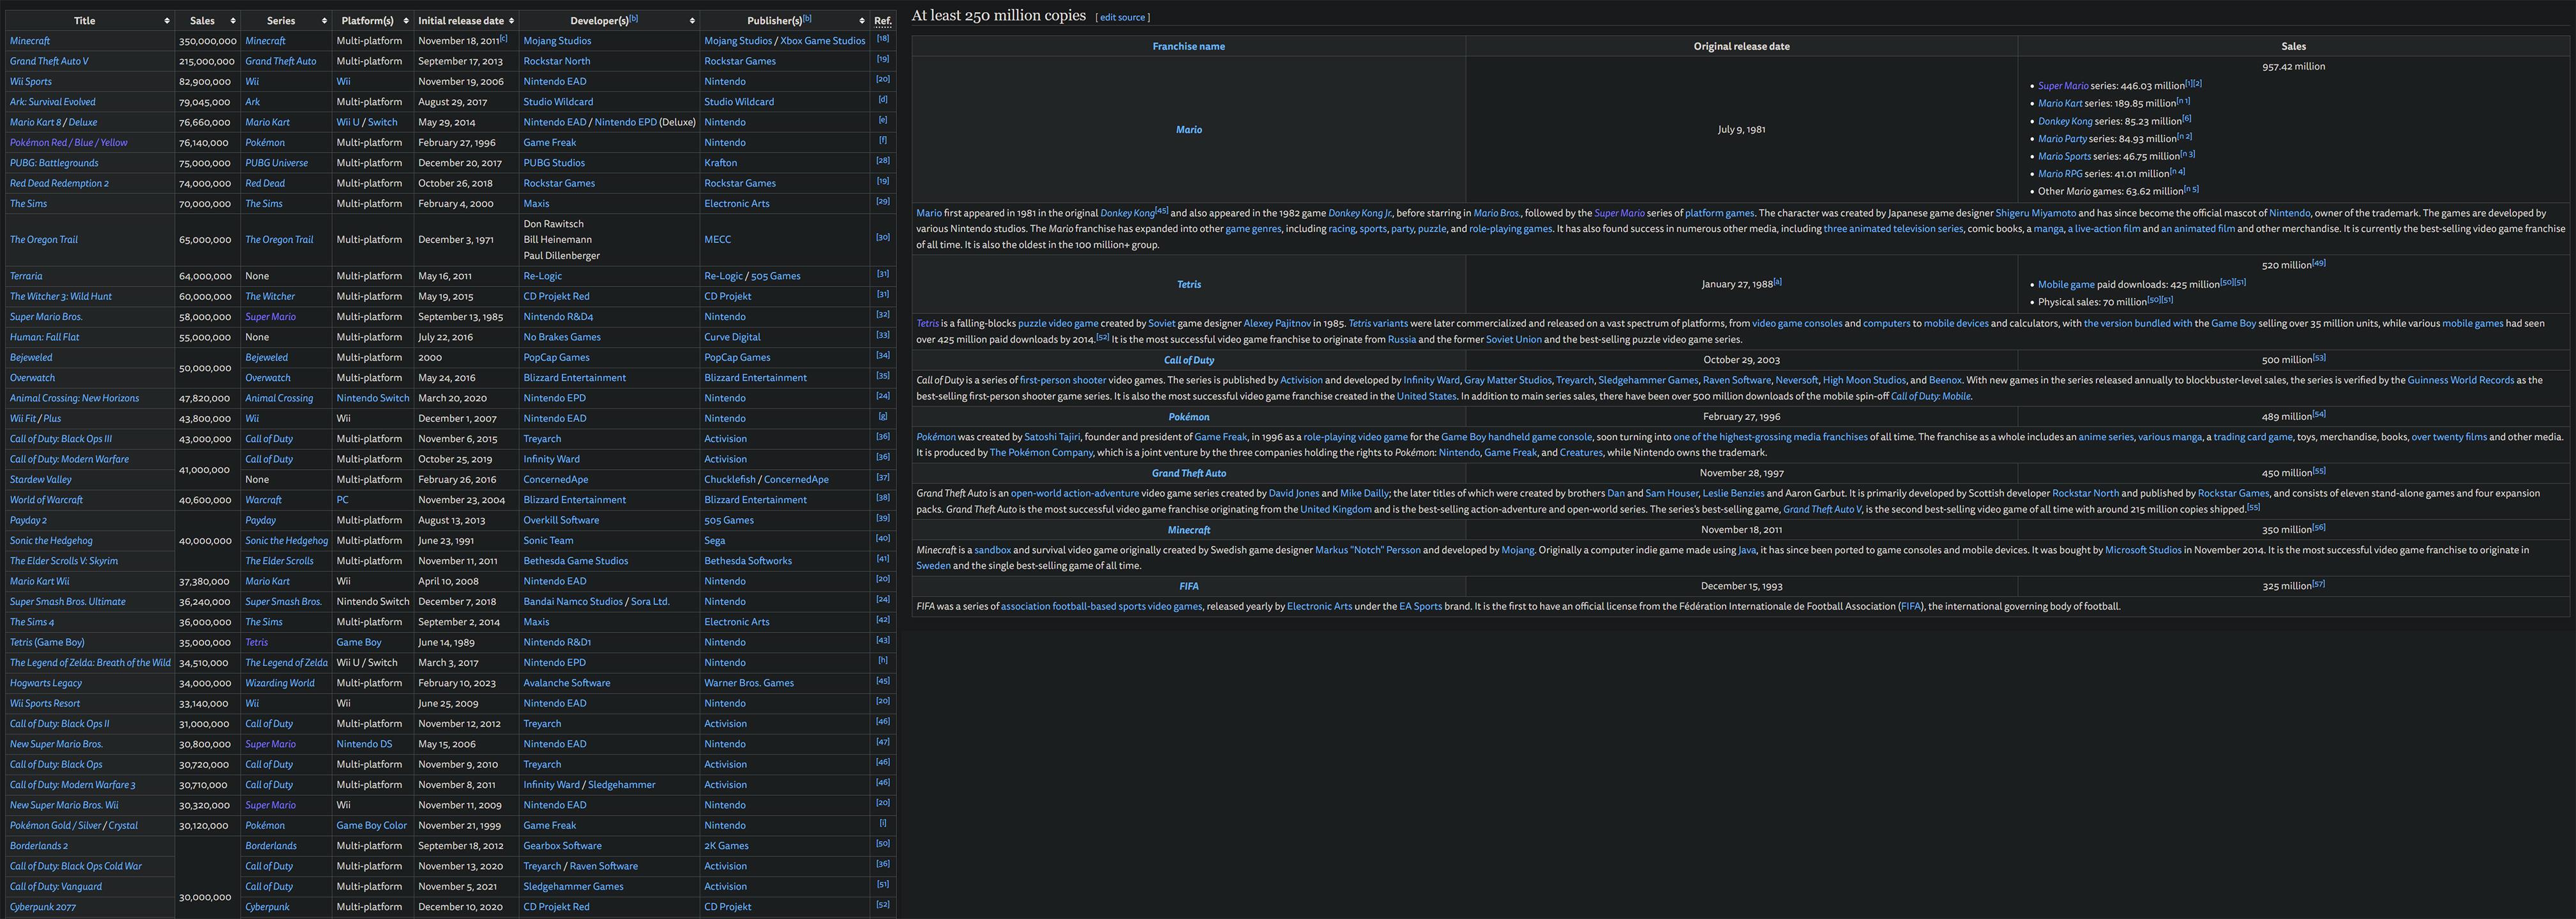
Task: Sort by Initial release date arrows
Action: [x=511, y=21]
